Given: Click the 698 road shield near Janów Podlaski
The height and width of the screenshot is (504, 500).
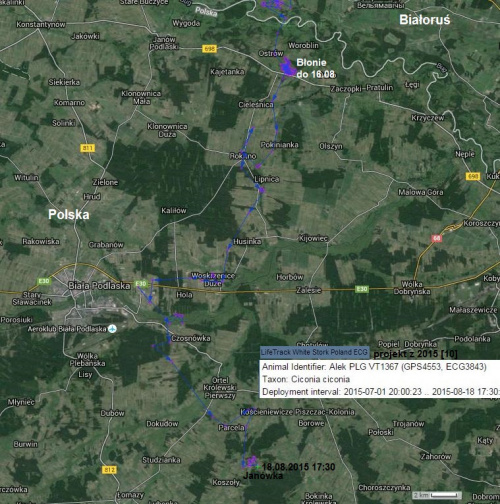Looking at the screenshot, I should [209, 49].
